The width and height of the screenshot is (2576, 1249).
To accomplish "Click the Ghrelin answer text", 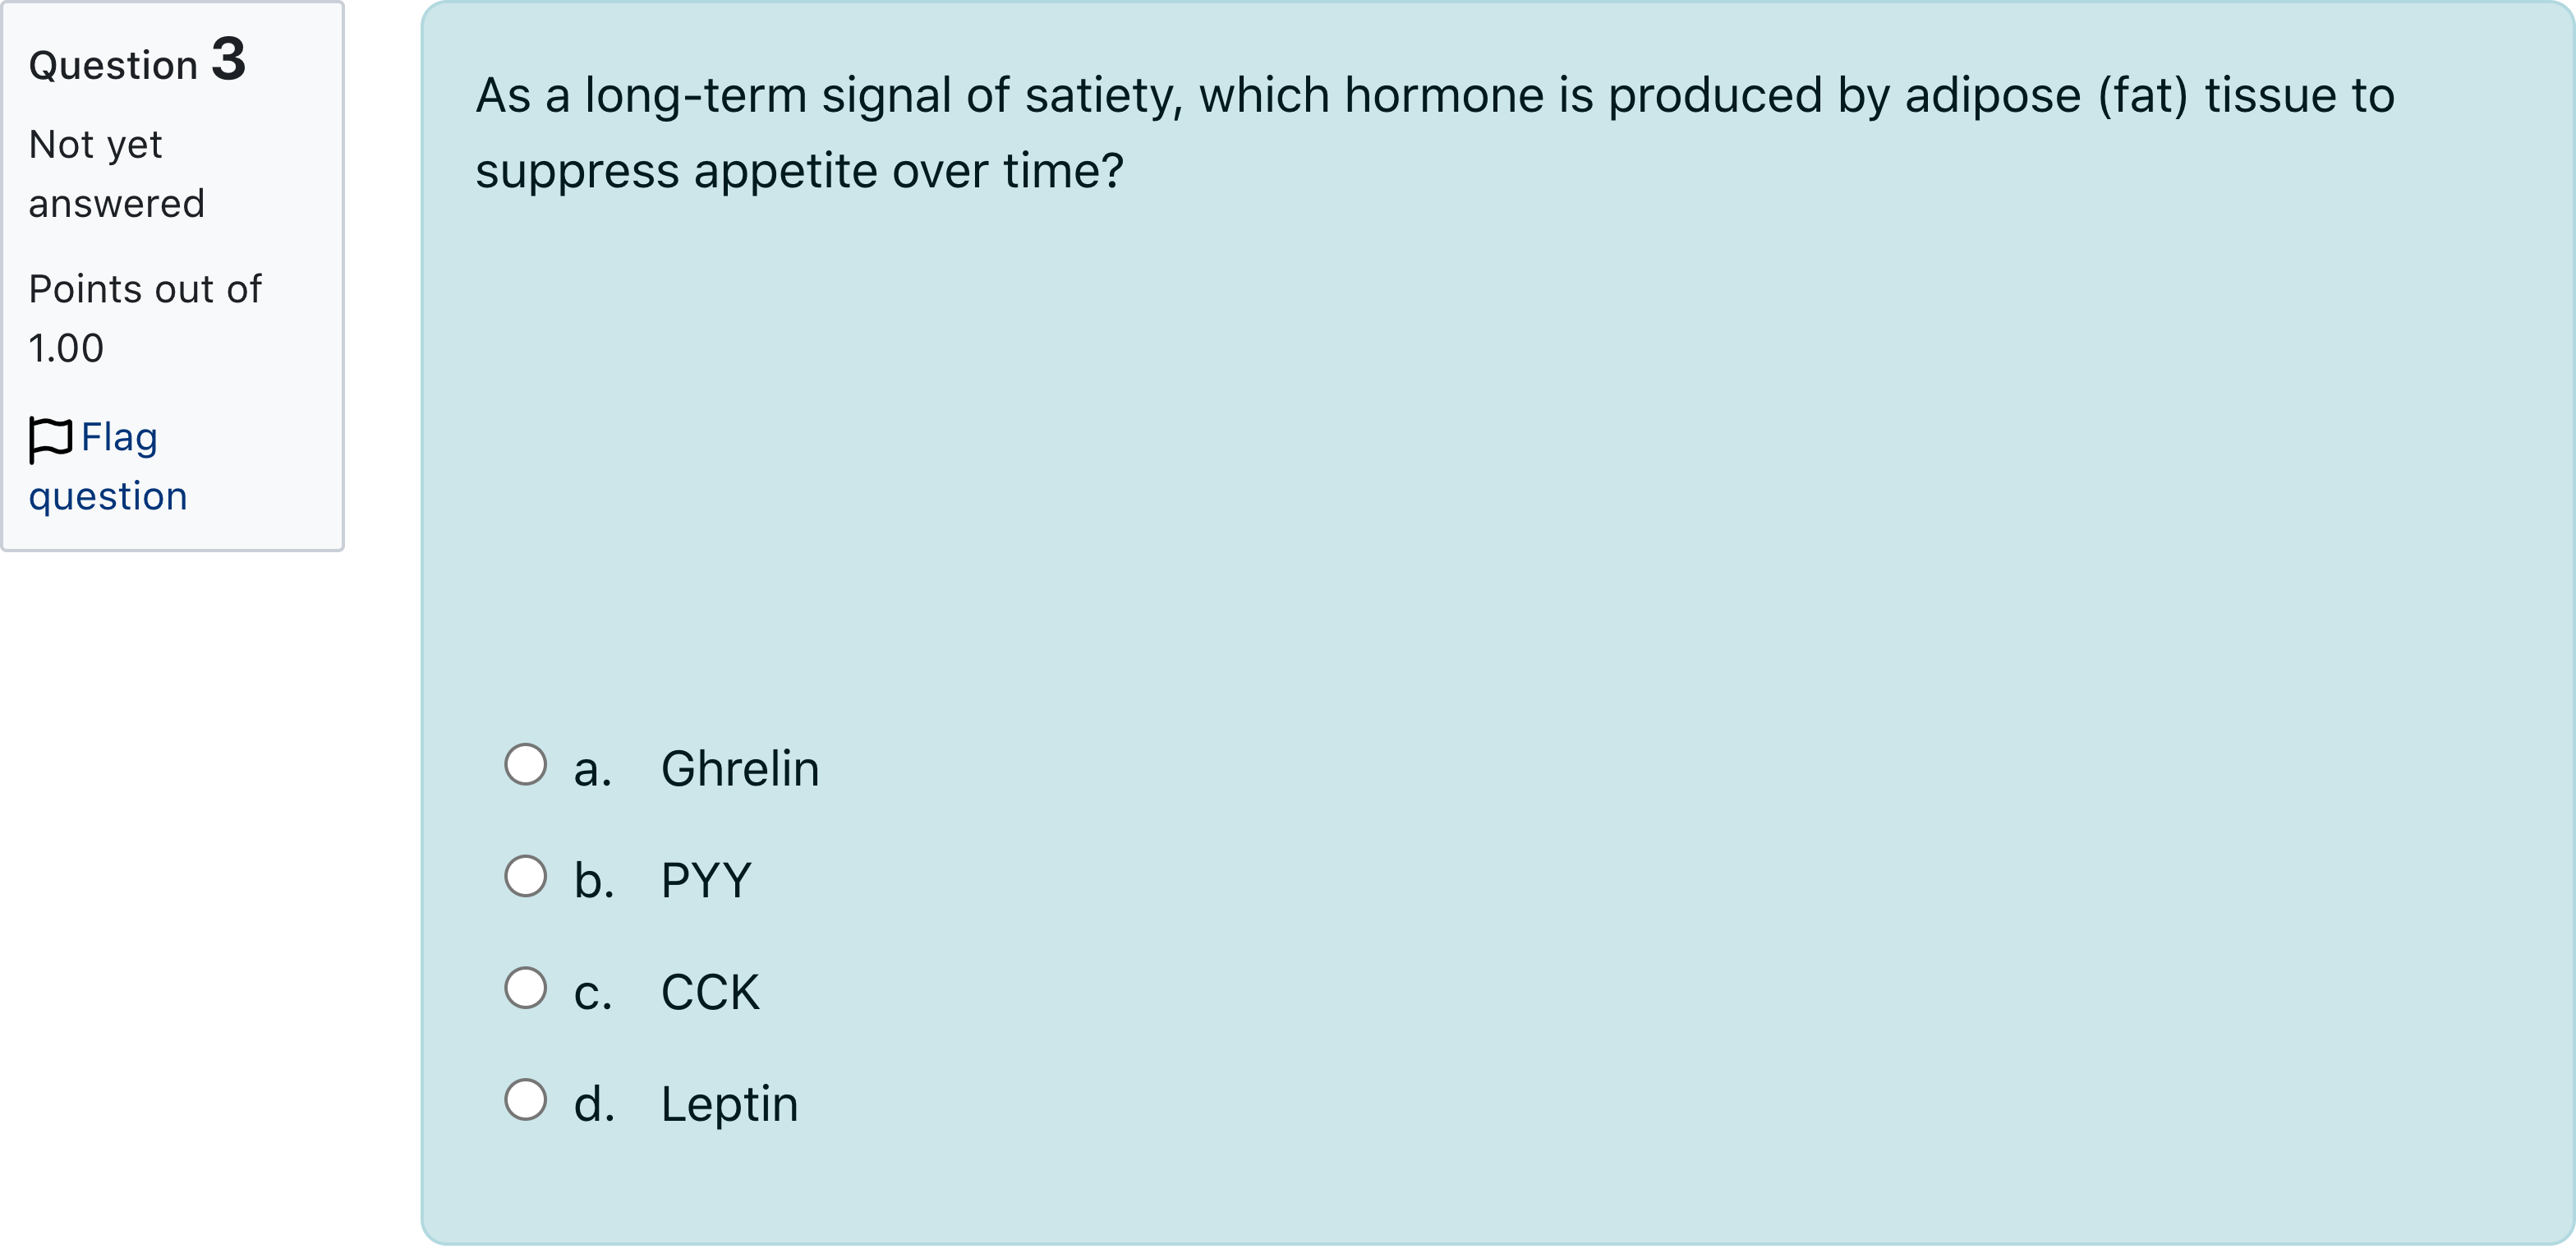I will coord(740,769).
